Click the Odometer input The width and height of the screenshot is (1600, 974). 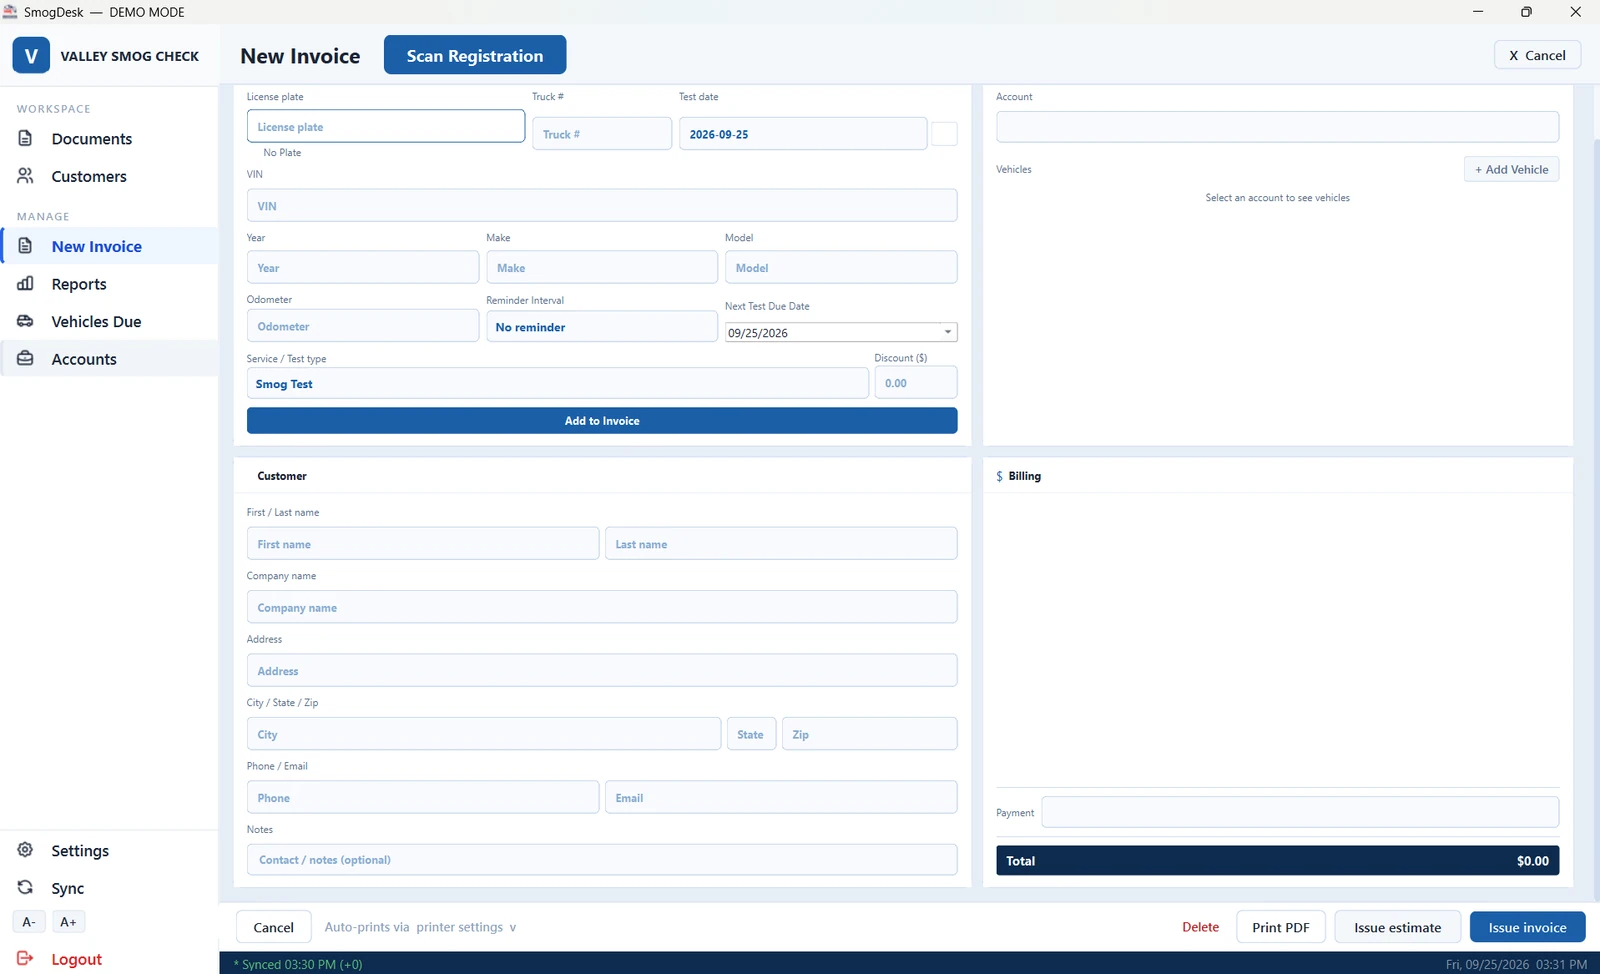pyautogui.click(x=363, y=326)
